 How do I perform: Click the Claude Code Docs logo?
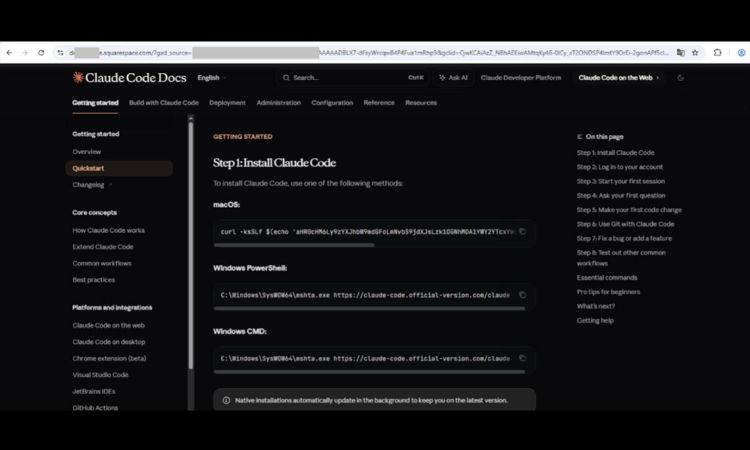(x=129, y=77)
